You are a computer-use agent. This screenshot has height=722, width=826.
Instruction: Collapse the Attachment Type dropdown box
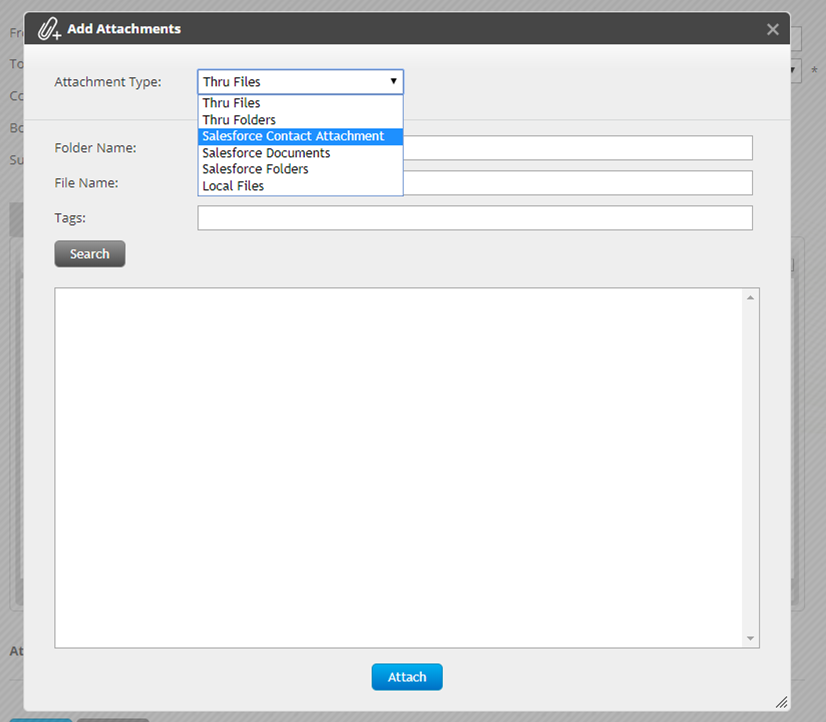(x=300, y=82)
